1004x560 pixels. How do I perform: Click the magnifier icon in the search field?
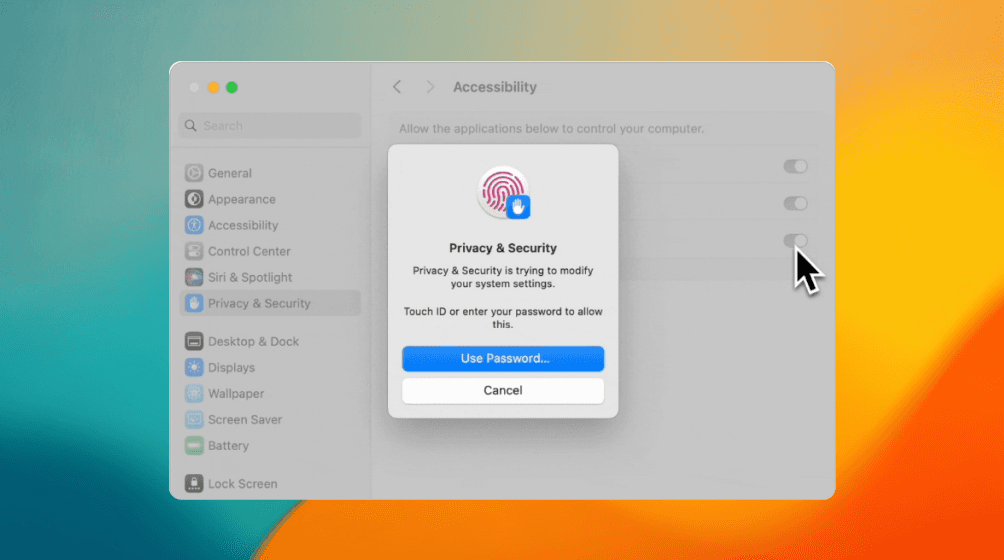click(190, 125)
